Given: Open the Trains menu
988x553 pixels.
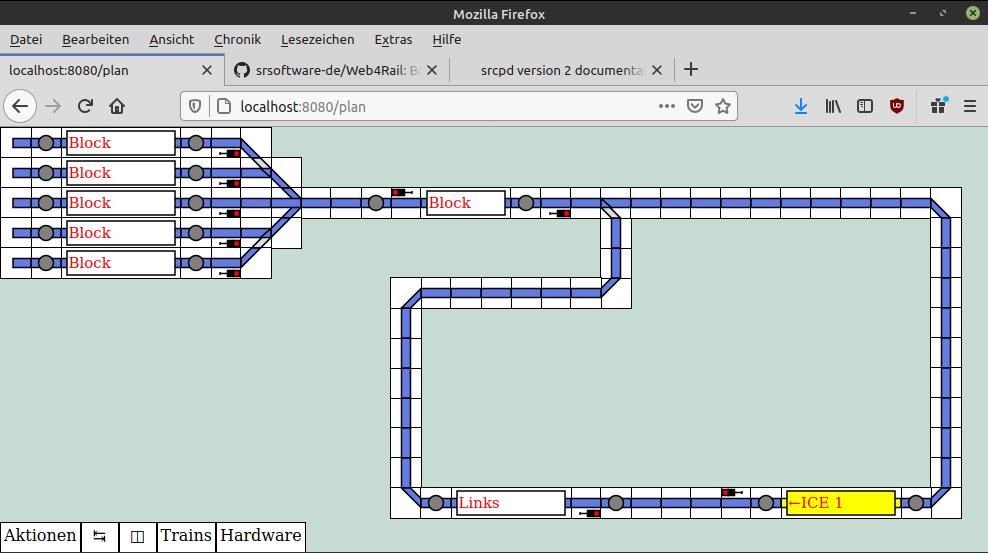Looking at the screenshot, I should (186, 536).
